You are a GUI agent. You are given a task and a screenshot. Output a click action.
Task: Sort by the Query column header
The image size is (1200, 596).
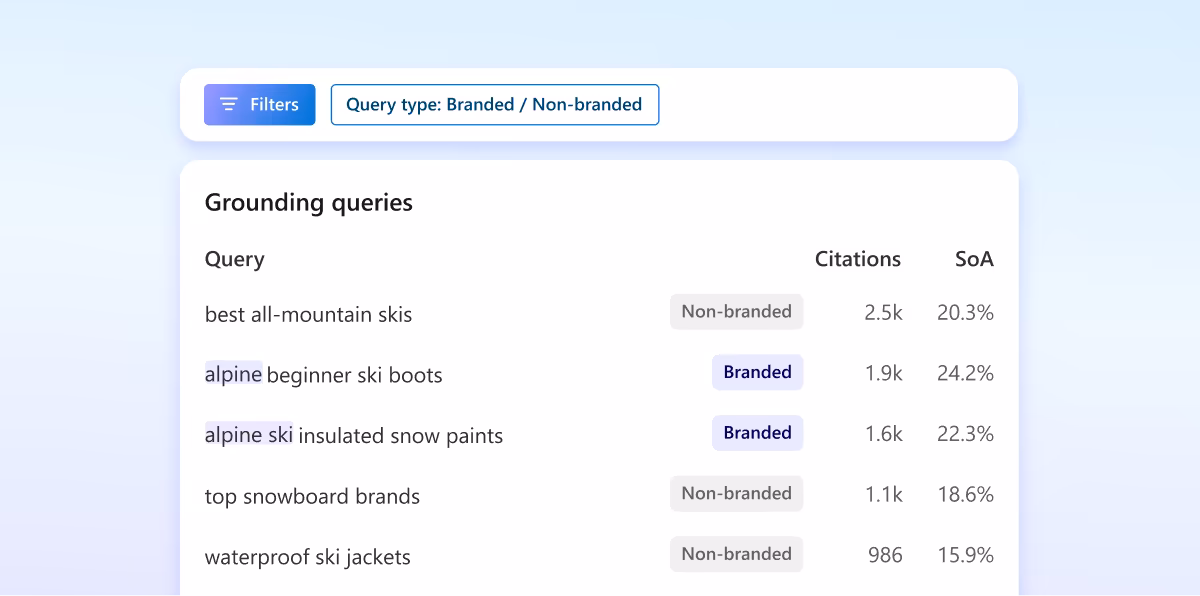(x=235, y=260)
